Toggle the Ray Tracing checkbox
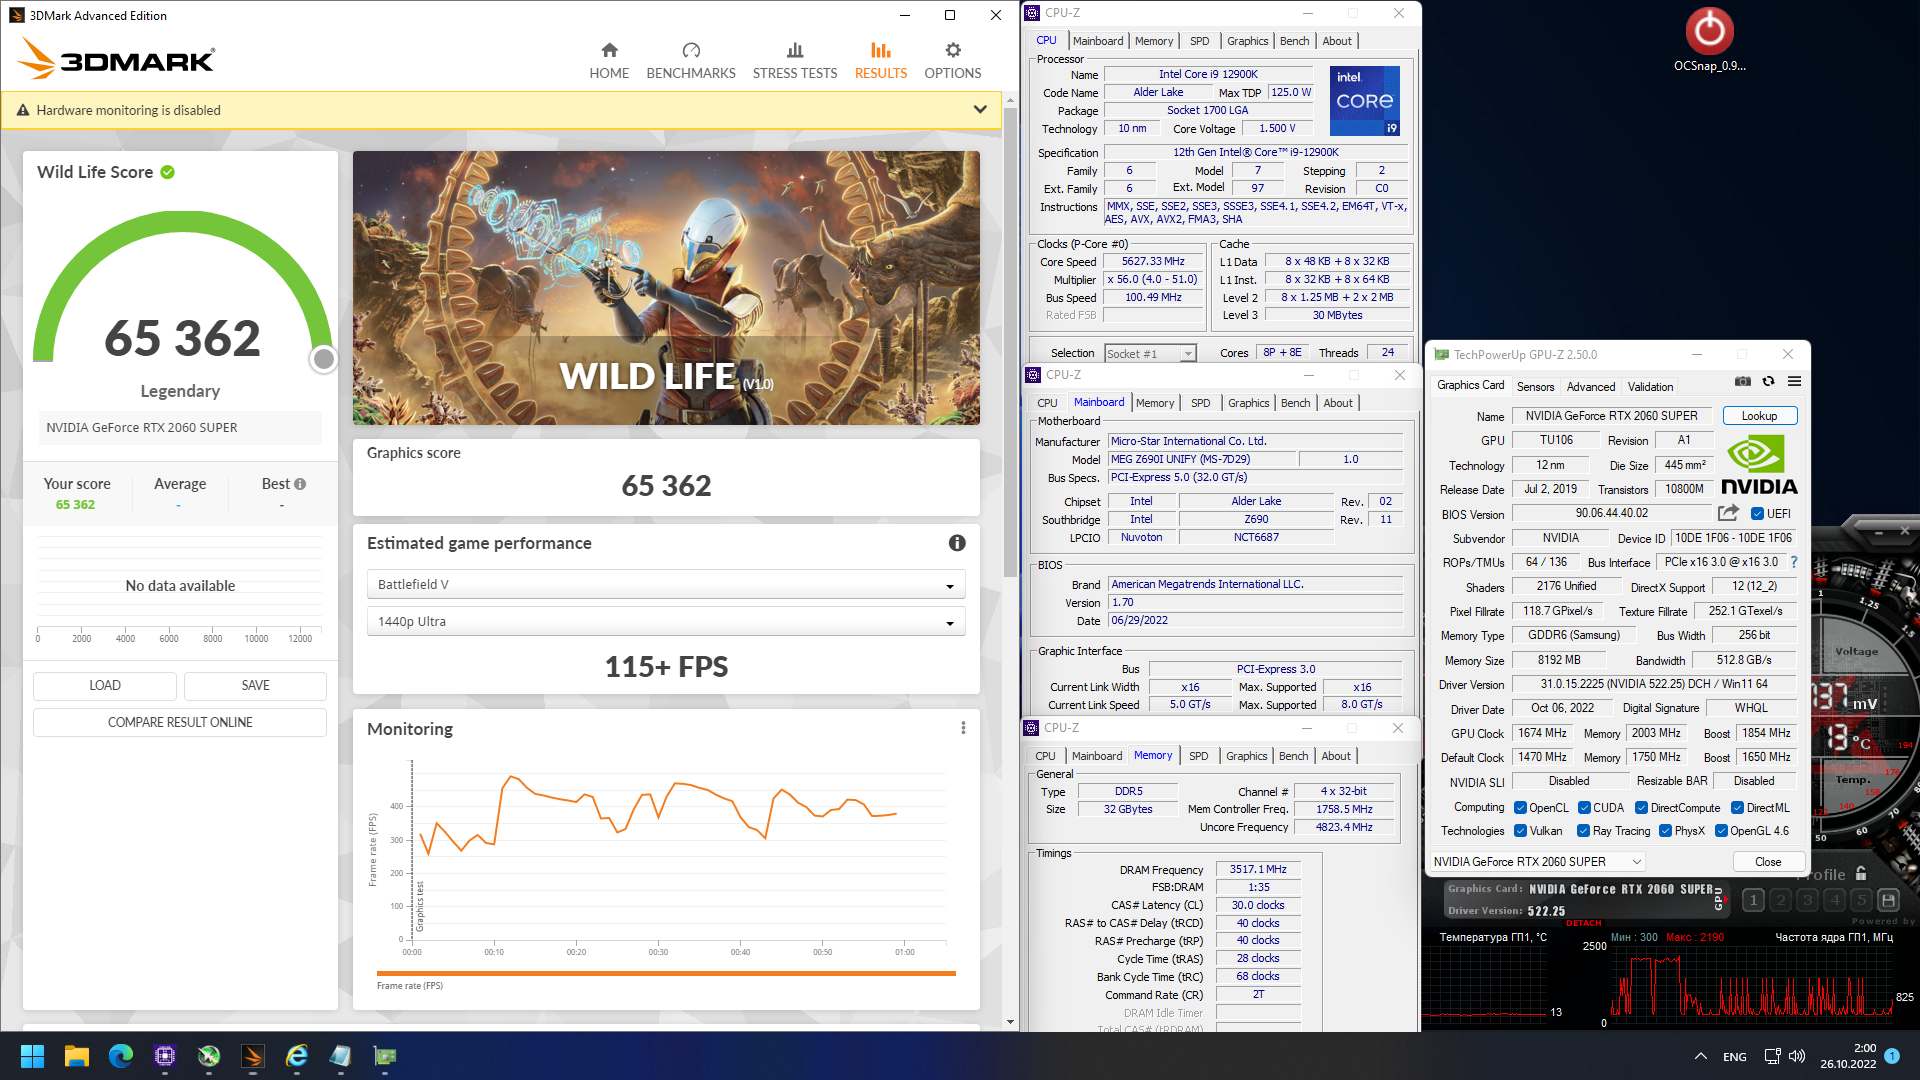This screenshot has height=1080, width=1920. pyautogui.click(x=1583, y=831)
